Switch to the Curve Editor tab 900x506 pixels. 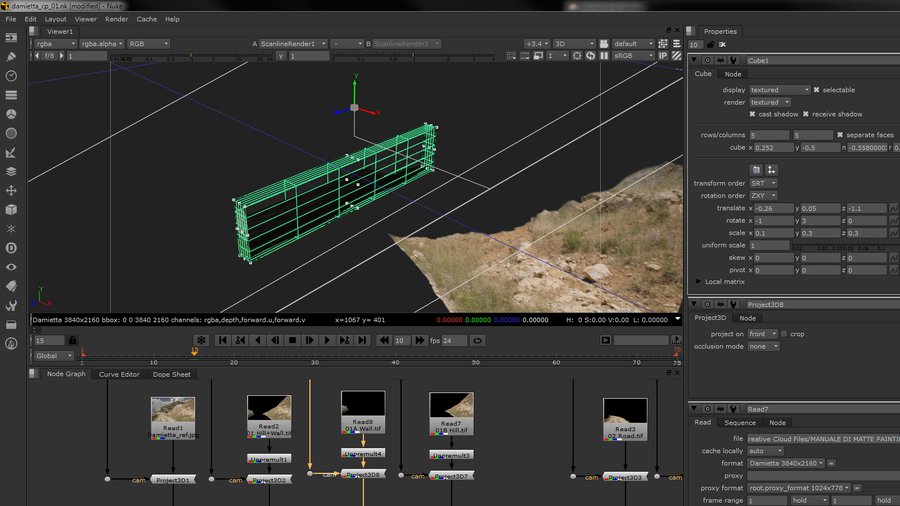[118, 374]
